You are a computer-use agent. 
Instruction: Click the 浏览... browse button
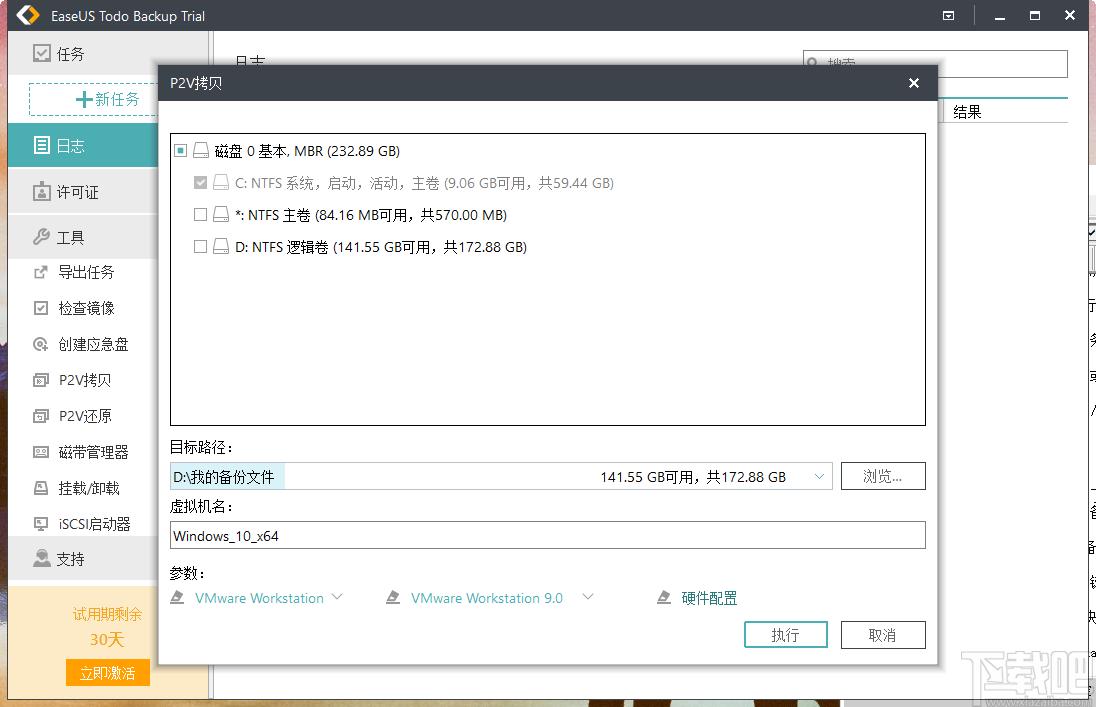coord(883,476)
